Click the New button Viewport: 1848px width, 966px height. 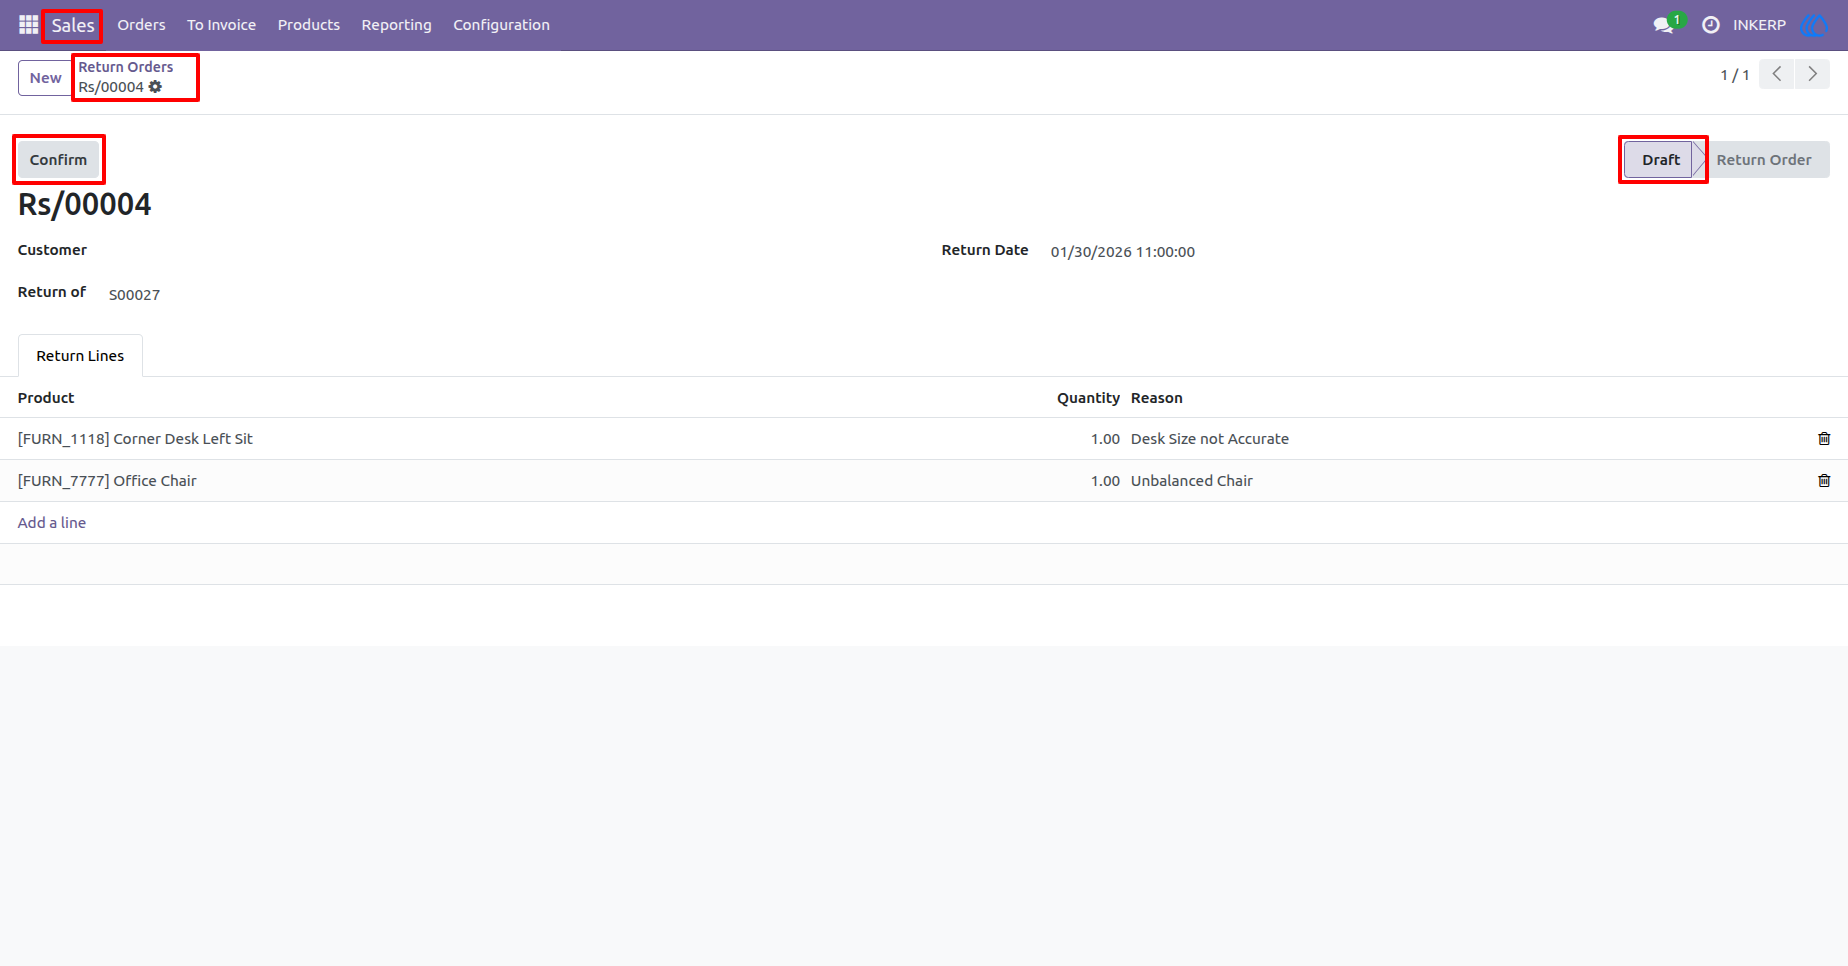tap(45, 78)
